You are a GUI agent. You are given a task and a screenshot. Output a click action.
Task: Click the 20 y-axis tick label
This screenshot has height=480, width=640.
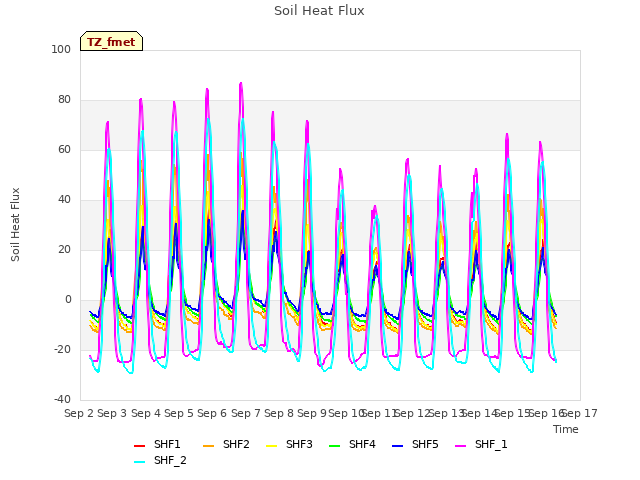coord(64,249)
